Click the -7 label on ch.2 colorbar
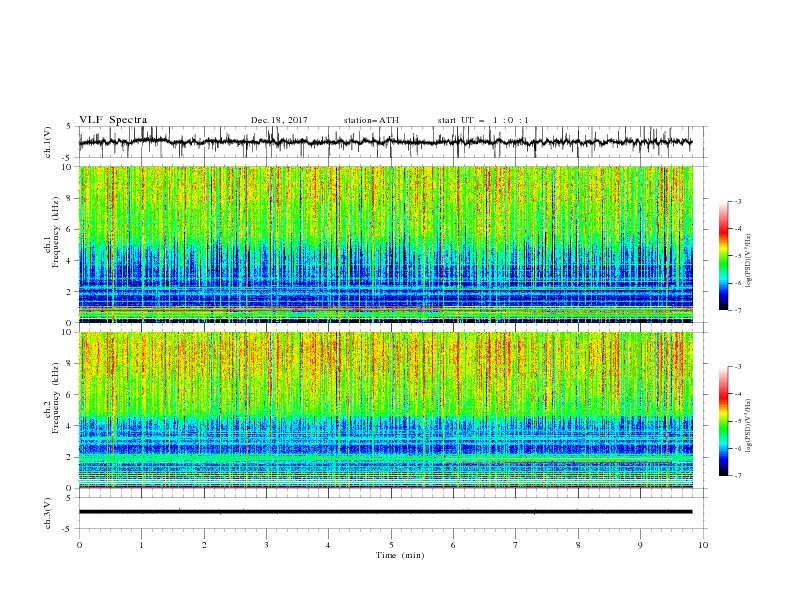 [x=738, y=476]
